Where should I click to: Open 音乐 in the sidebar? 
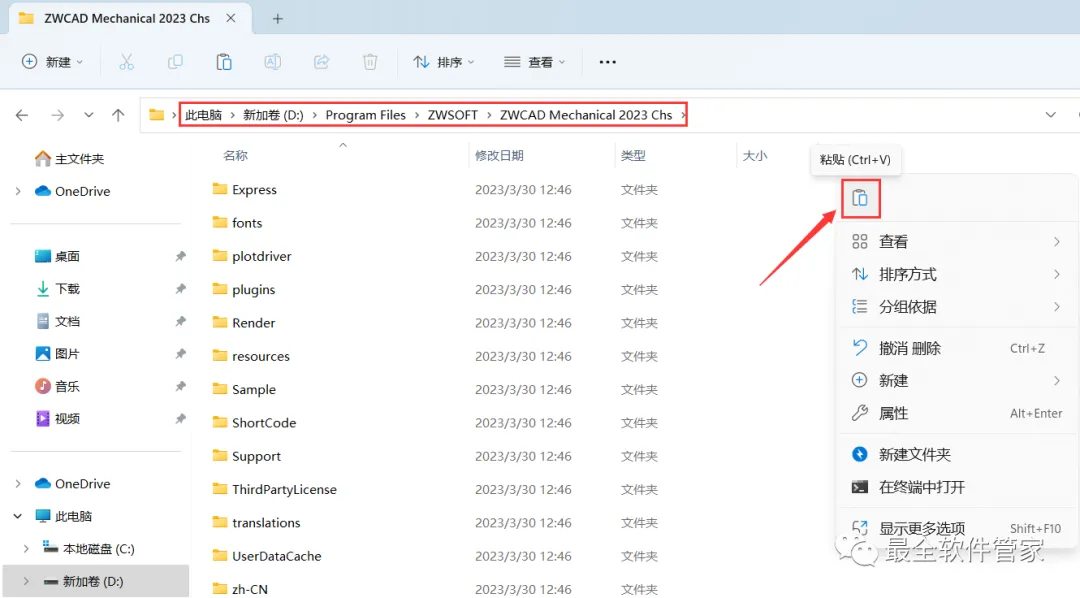(x=57, y=386)
